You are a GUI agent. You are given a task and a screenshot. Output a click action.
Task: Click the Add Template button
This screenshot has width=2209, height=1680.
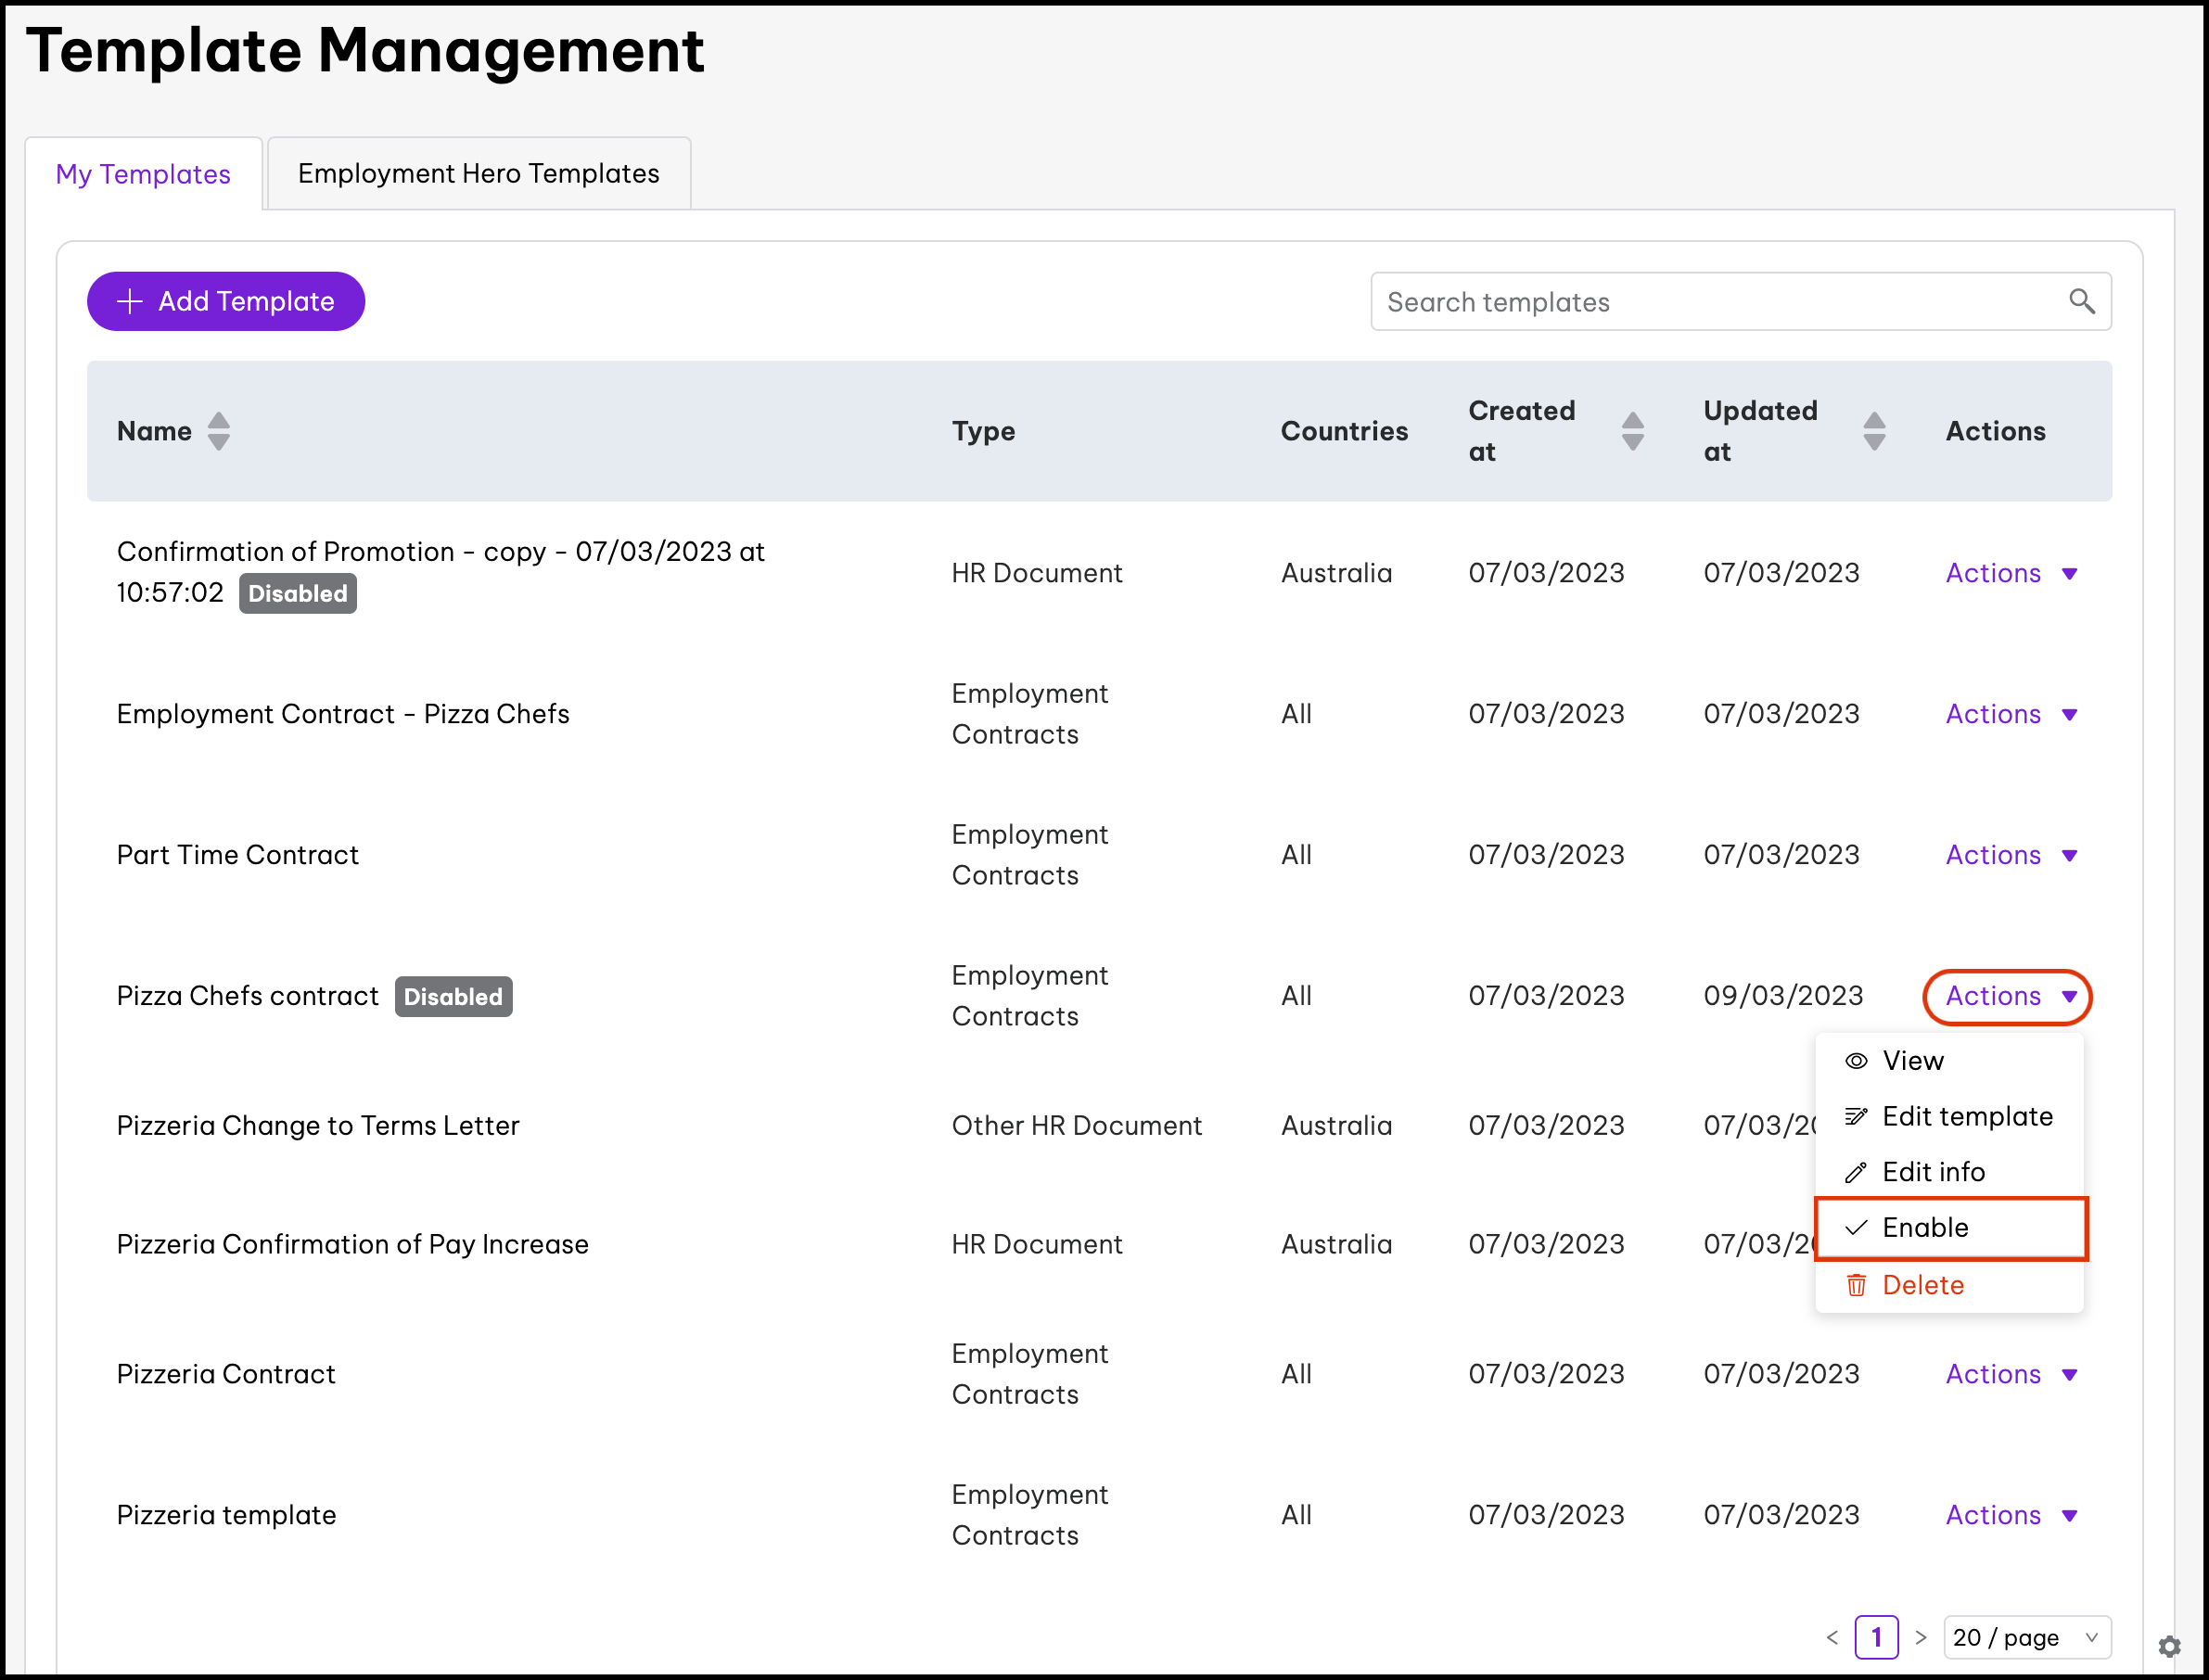point(225,301)
